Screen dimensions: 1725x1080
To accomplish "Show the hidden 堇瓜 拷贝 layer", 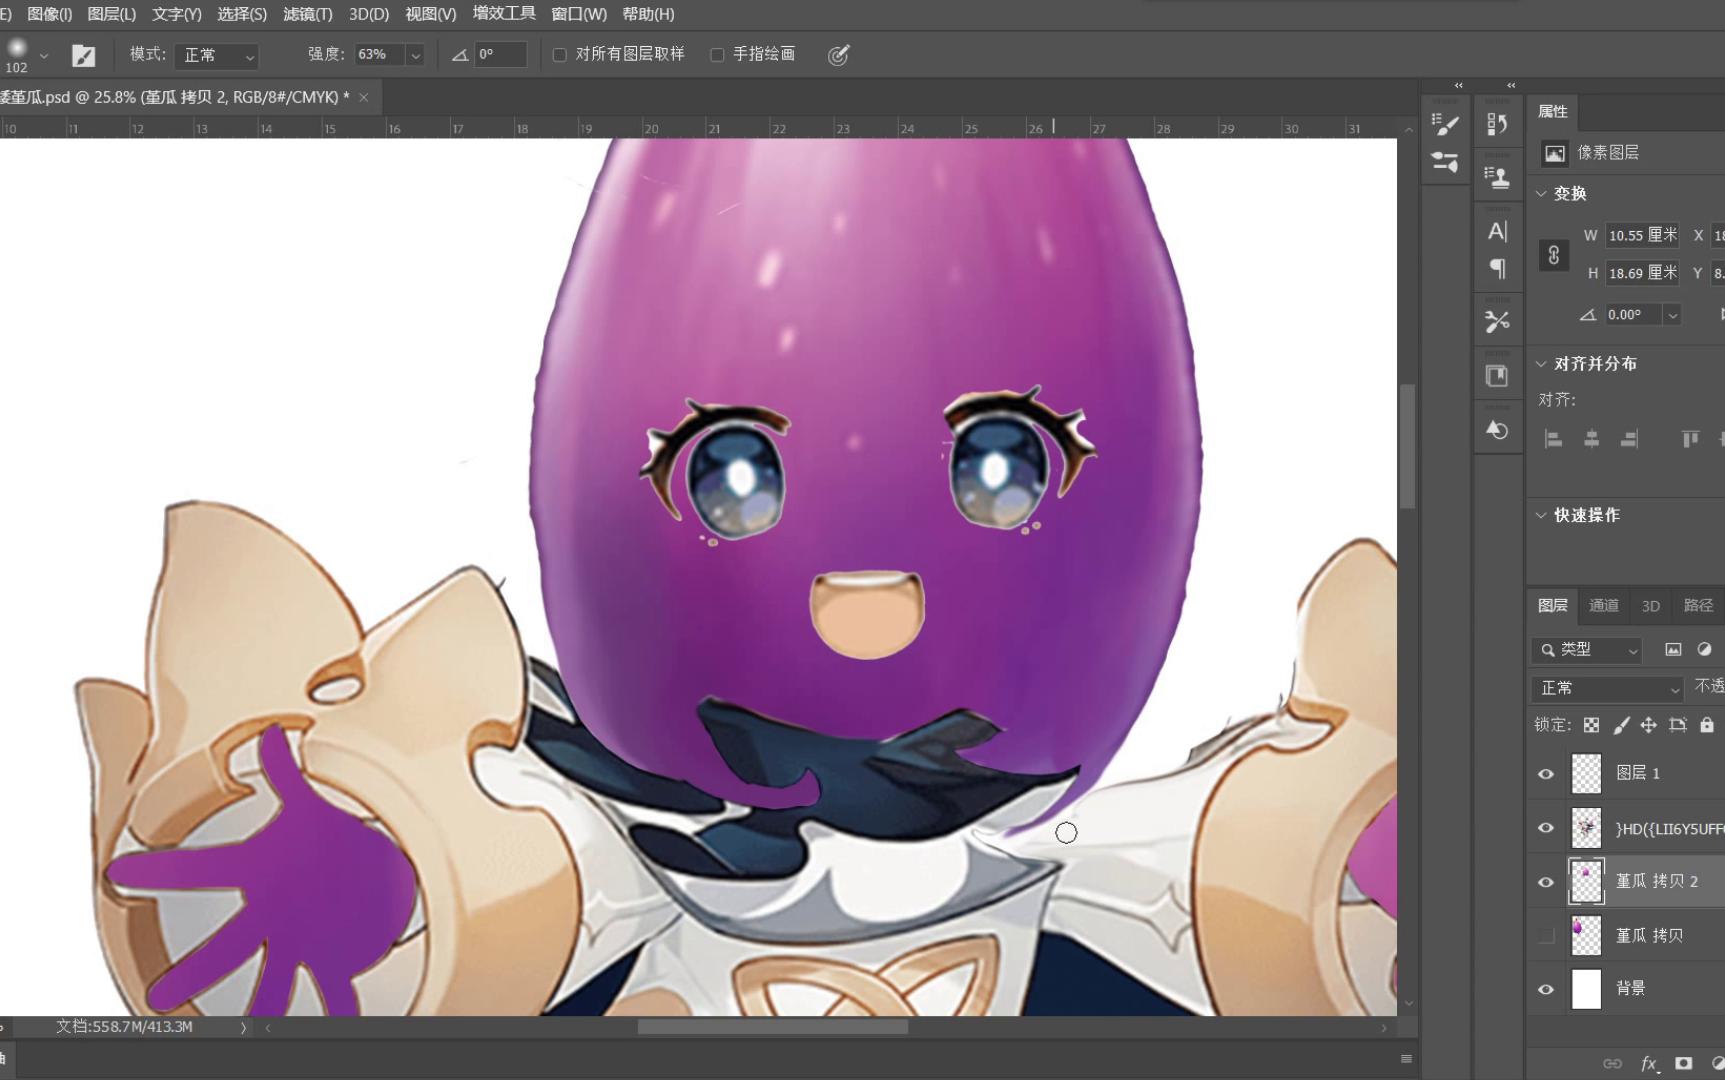I will click(1546, 936).
